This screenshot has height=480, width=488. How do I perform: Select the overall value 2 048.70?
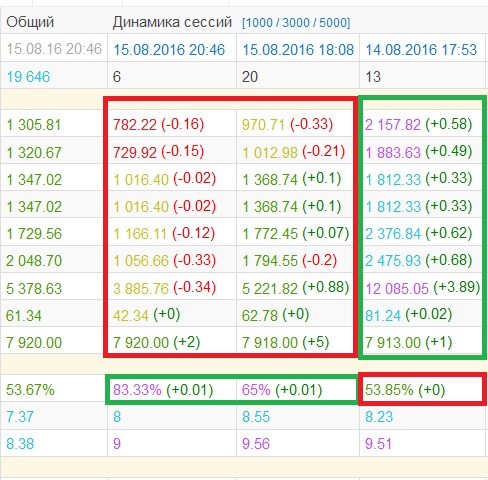34,261
